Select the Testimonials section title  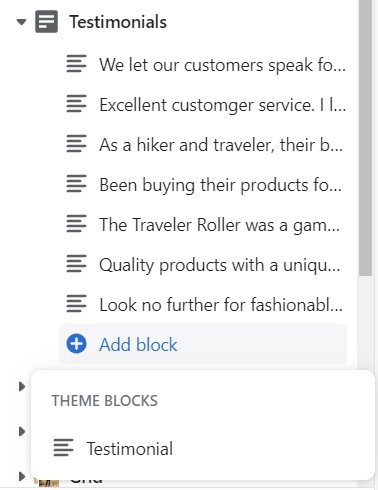click(x=118, y=22)
